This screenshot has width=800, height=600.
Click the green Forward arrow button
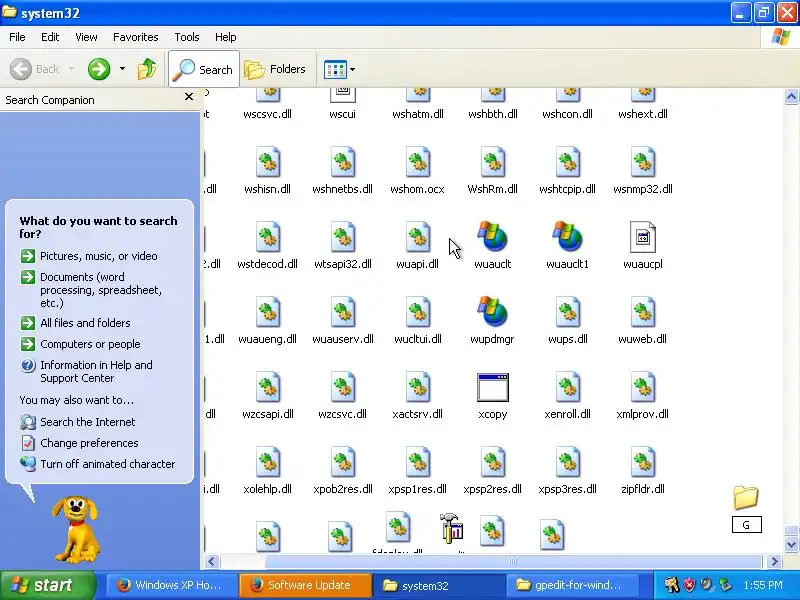[x=98, y=69]
